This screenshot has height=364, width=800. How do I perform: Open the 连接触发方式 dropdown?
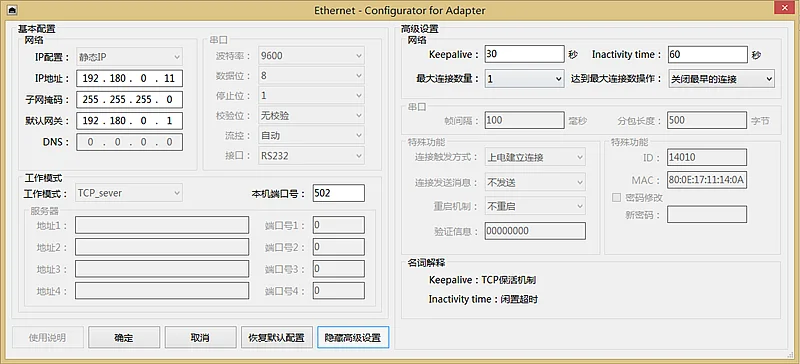(535, 157)
